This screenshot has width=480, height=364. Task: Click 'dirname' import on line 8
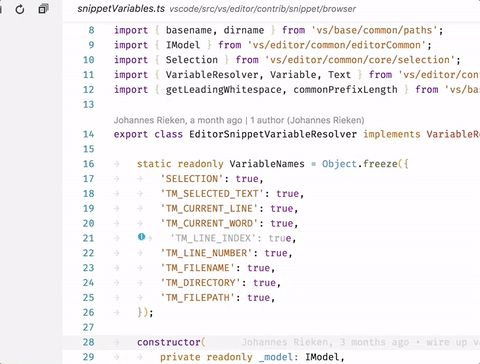(x=244, y=30)
